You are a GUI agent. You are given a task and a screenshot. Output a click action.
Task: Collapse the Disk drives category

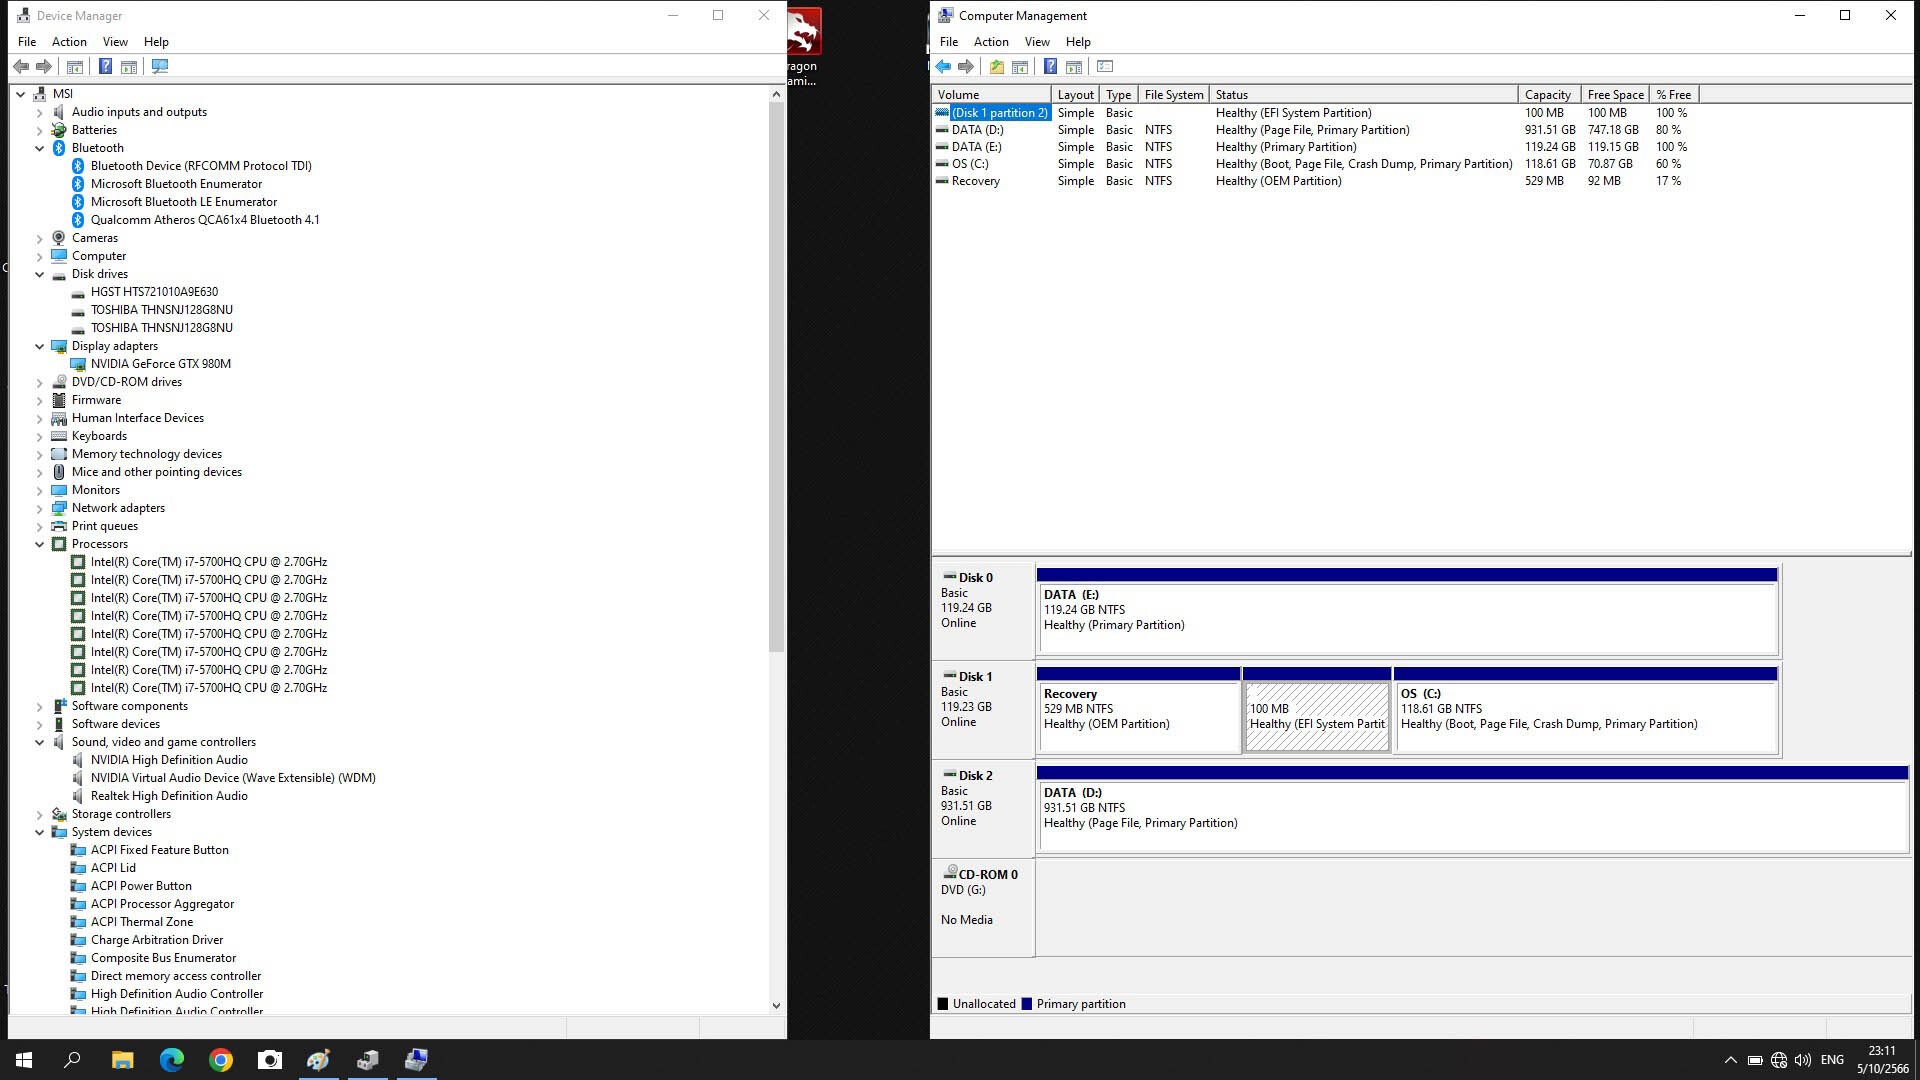(x=40, y=274)
